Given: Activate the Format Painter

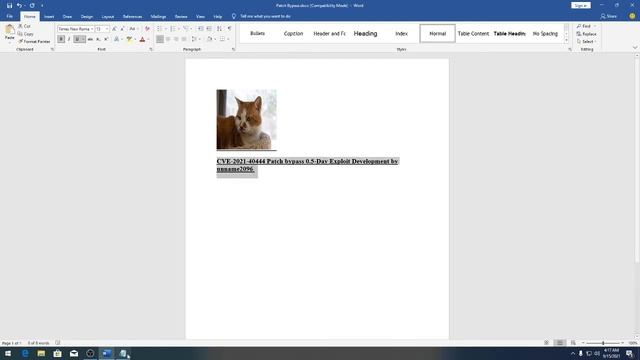Looking at the screenshot, I should (x=34, y=42).
